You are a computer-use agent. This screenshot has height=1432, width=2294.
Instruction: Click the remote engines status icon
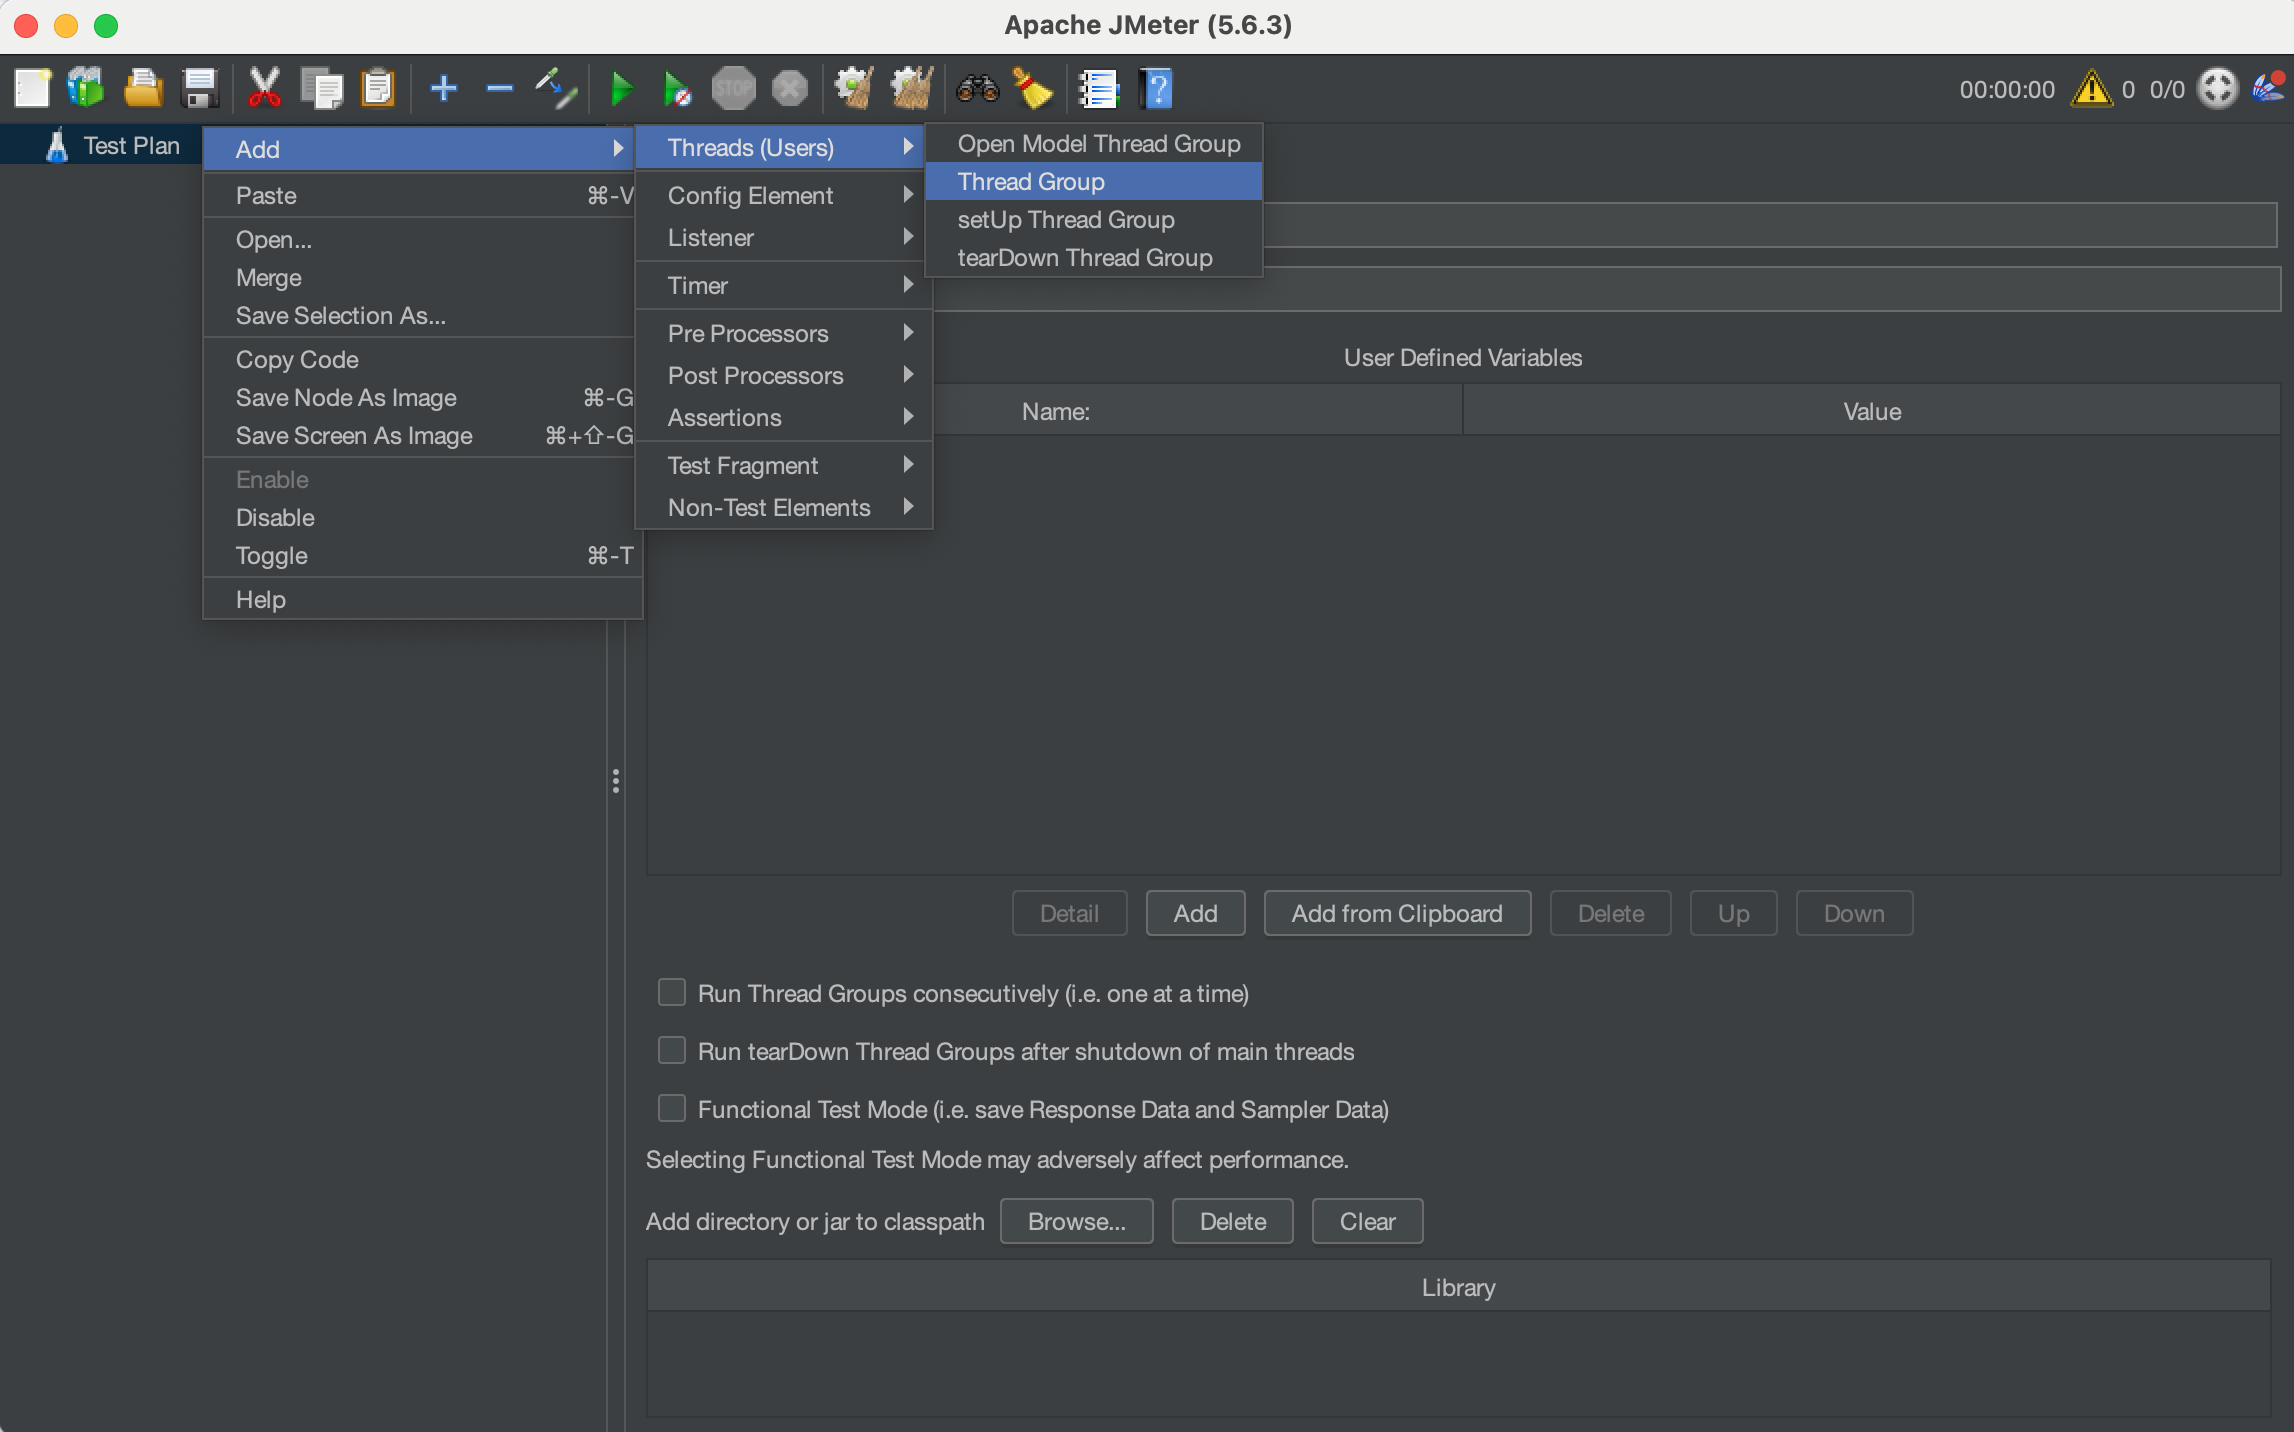coord(2217,89)
